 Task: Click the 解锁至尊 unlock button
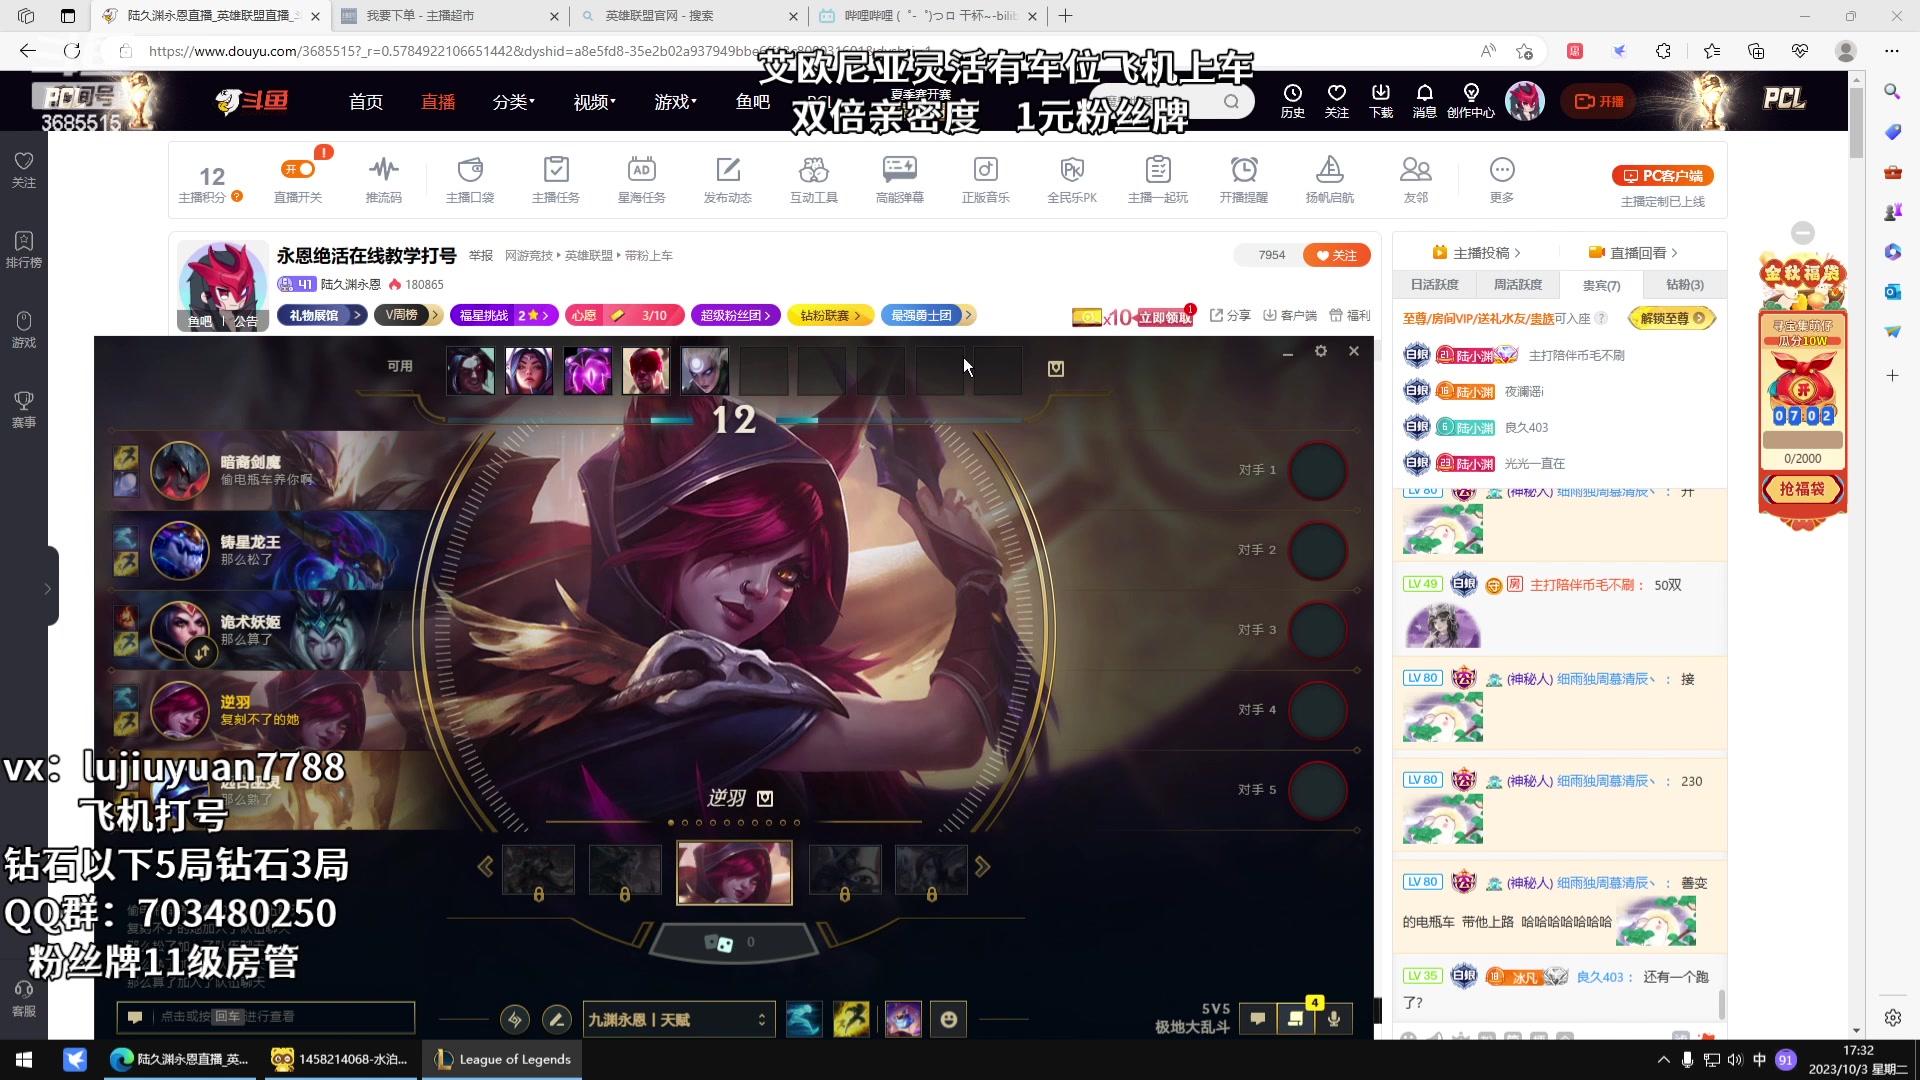[1672, 318]
